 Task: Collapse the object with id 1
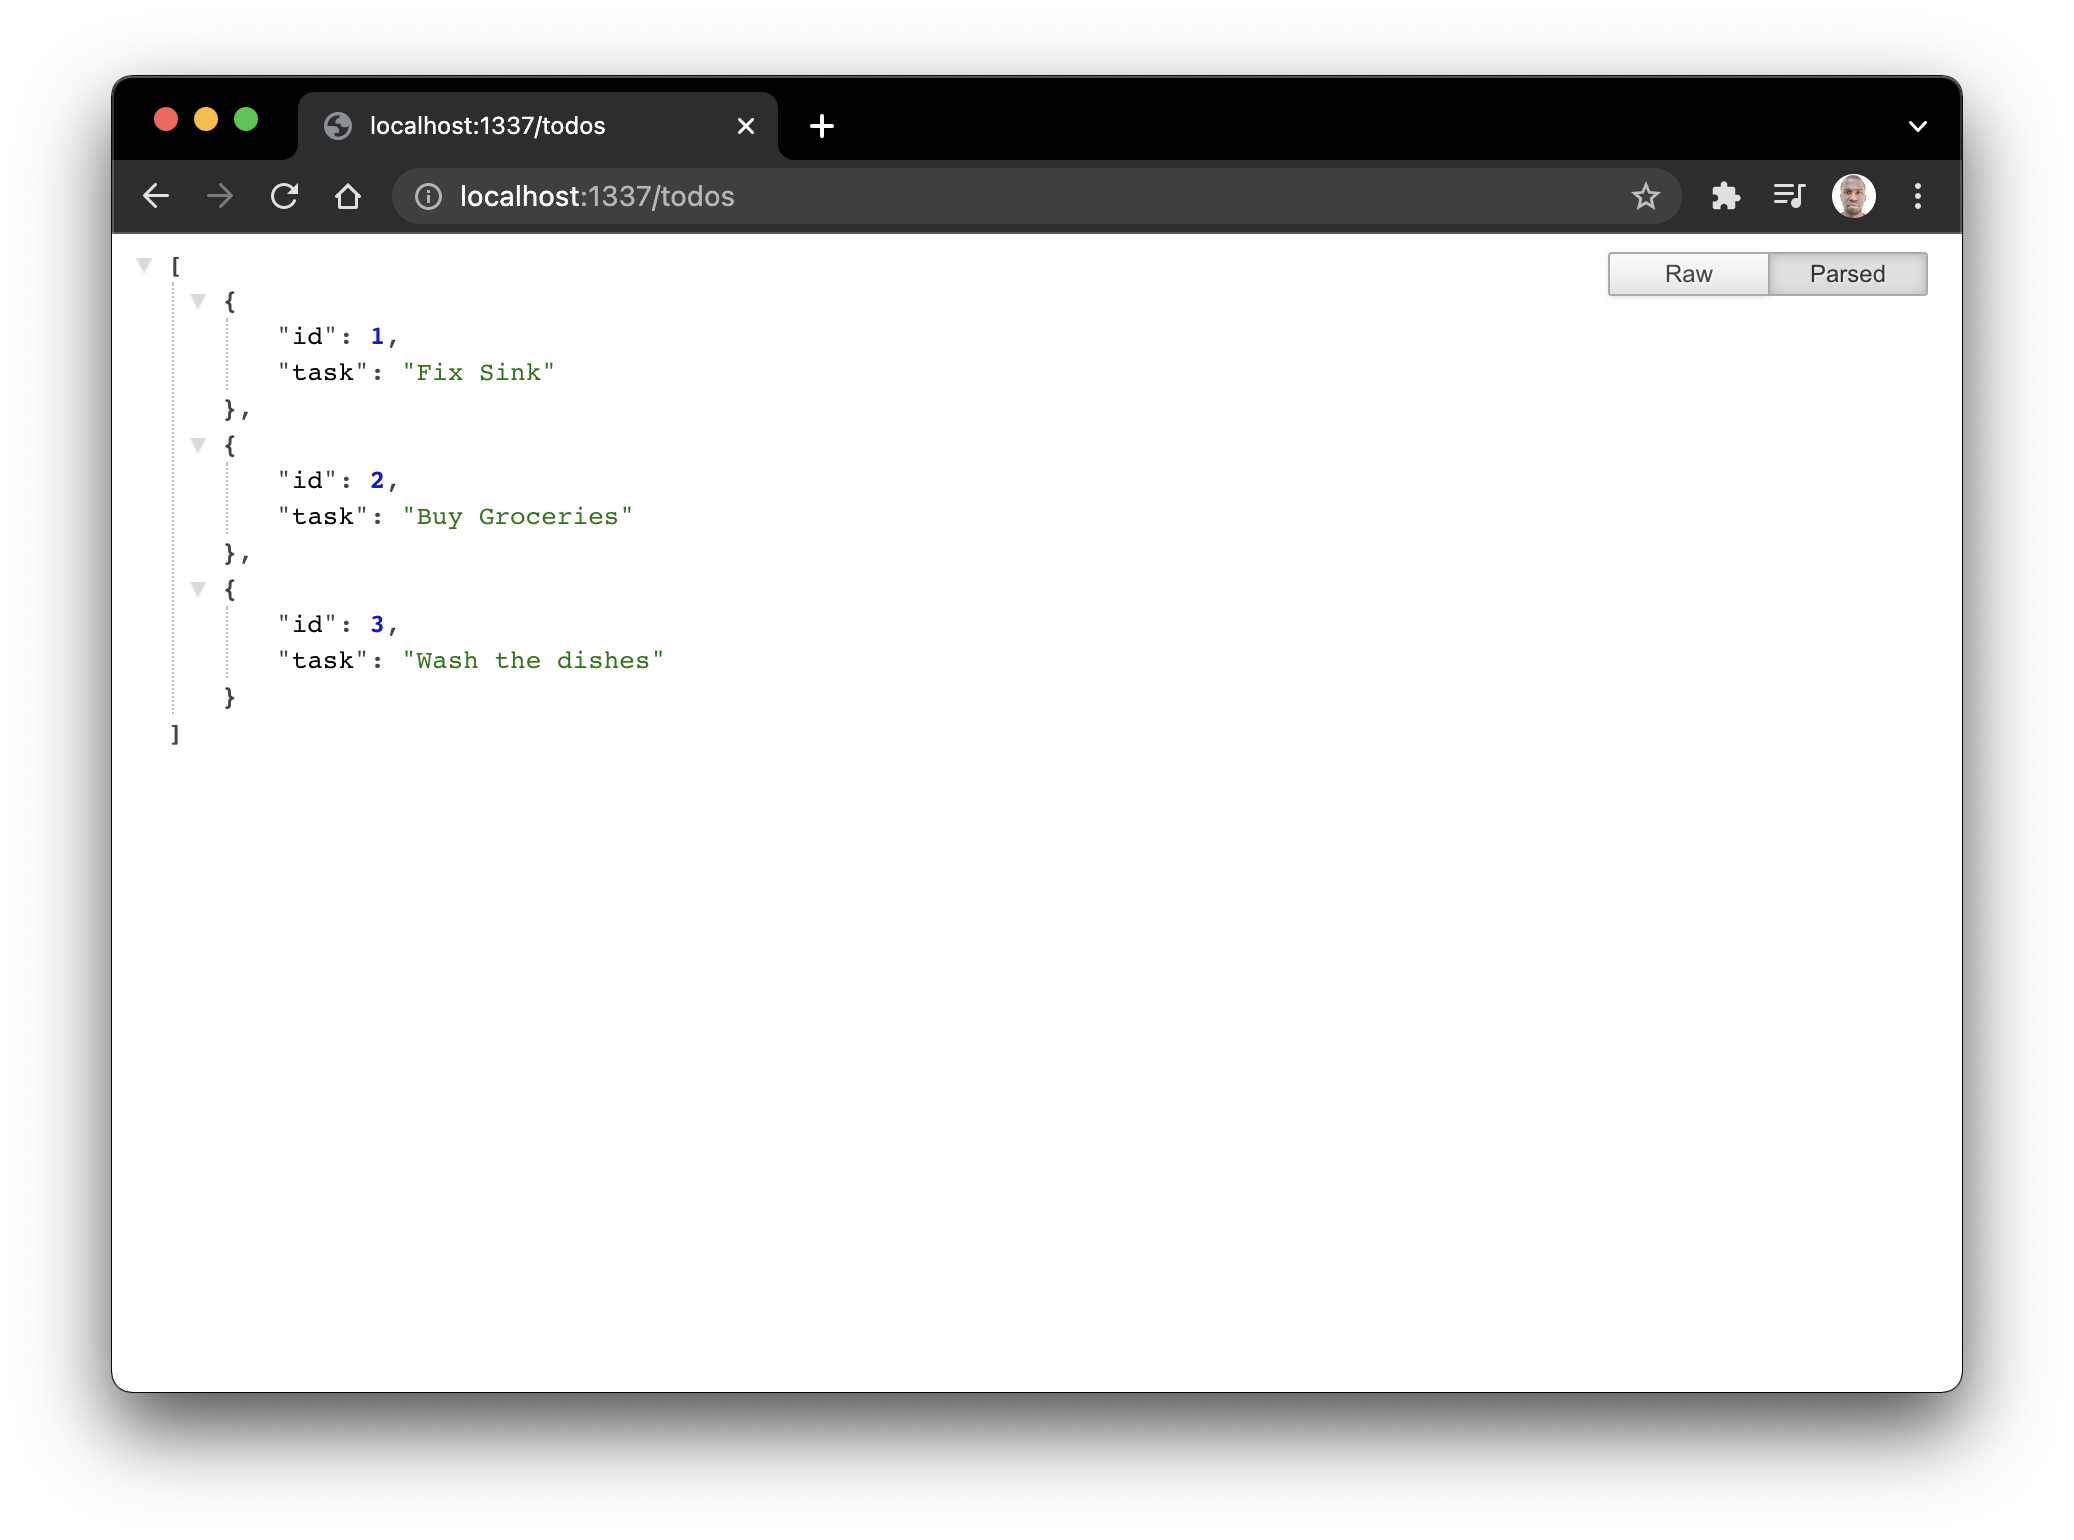[198, 301]
